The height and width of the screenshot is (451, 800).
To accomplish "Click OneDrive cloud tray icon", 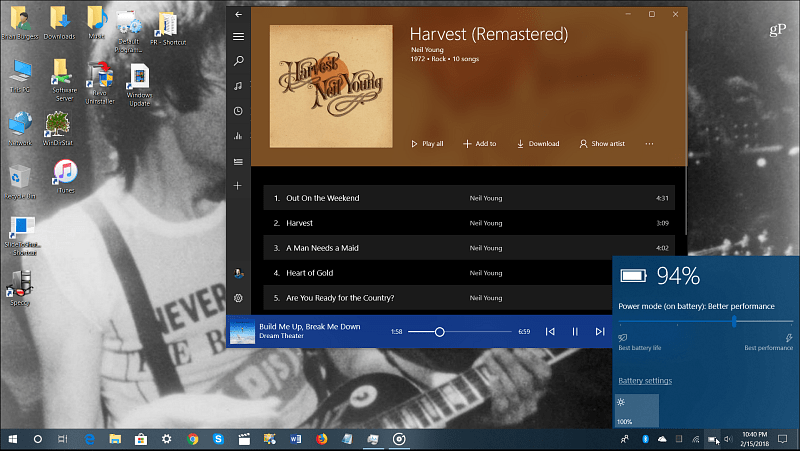I will (662, 439).
